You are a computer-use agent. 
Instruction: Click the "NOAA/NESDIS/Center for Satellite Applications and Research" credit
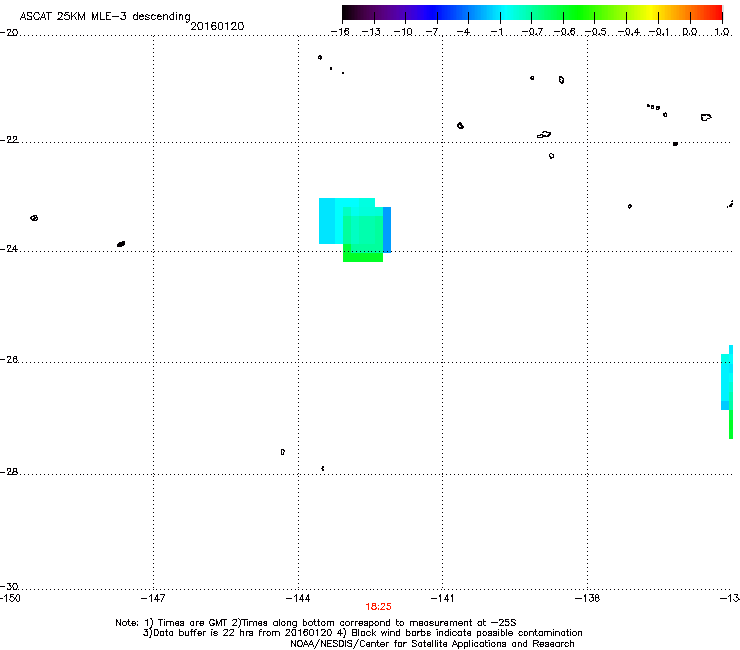432,644
